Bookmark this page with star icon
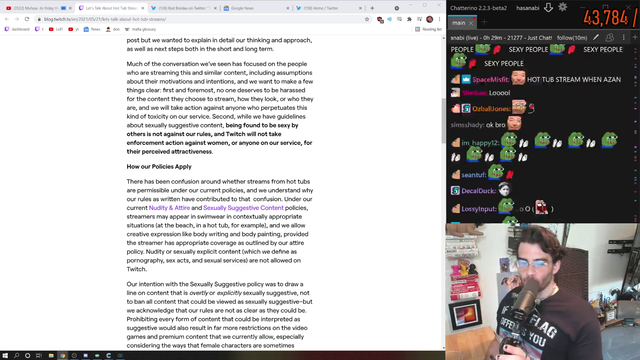Screen dimensions: 640x360 (367, 19)
